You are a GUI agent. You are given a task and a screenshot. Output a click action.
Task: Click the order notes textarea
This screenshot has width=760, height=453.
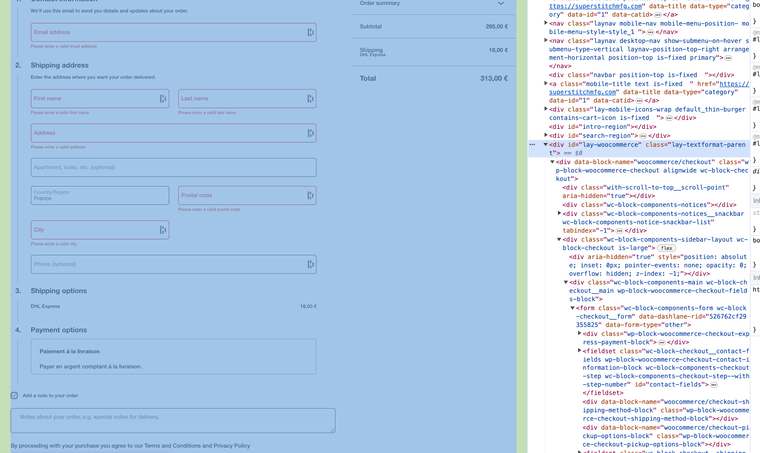click(173, 420)
